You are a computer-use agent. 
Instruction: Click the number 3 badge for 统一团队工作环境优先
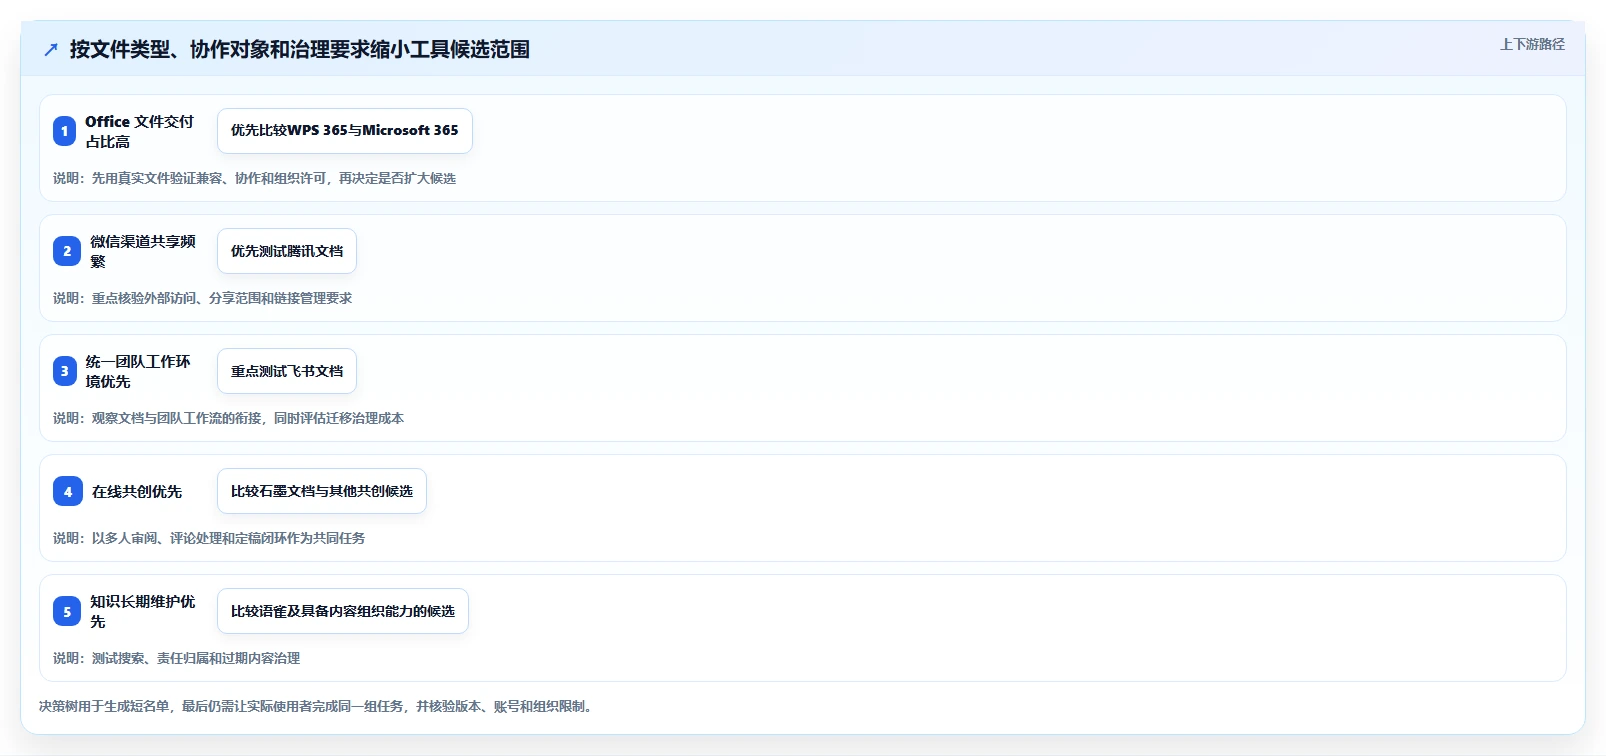(x=64, y=371)
